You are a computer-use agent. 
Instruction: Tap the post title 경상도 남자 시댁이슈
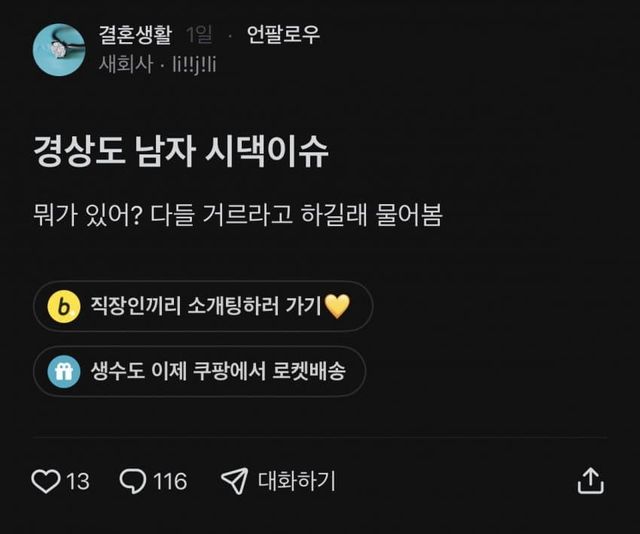[x=181, y=151]
